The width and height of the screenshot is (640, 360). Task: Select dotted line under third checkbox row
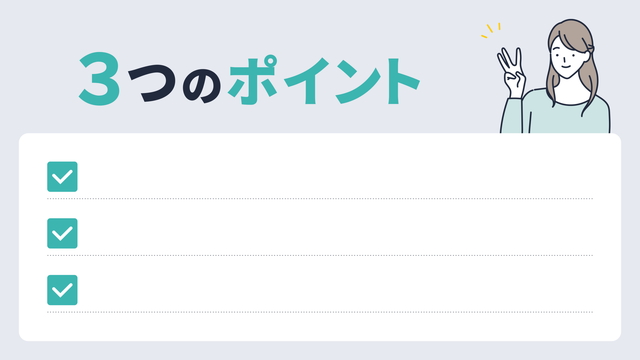click(320, 312)
